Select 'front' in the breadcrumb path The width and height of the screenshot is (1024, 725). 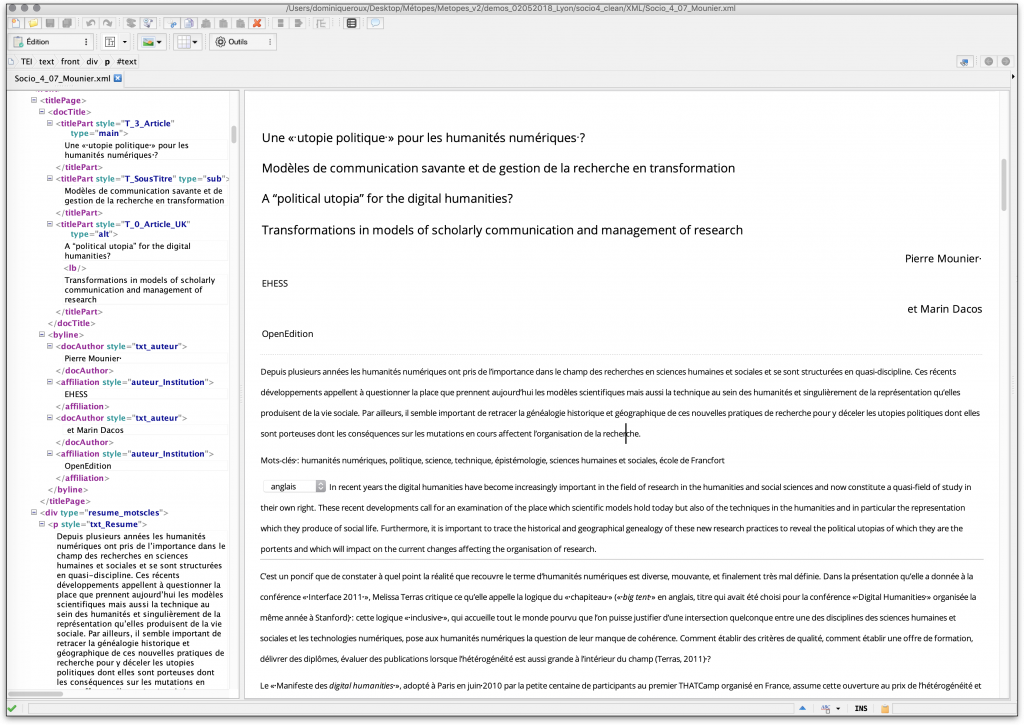point(70,61)
